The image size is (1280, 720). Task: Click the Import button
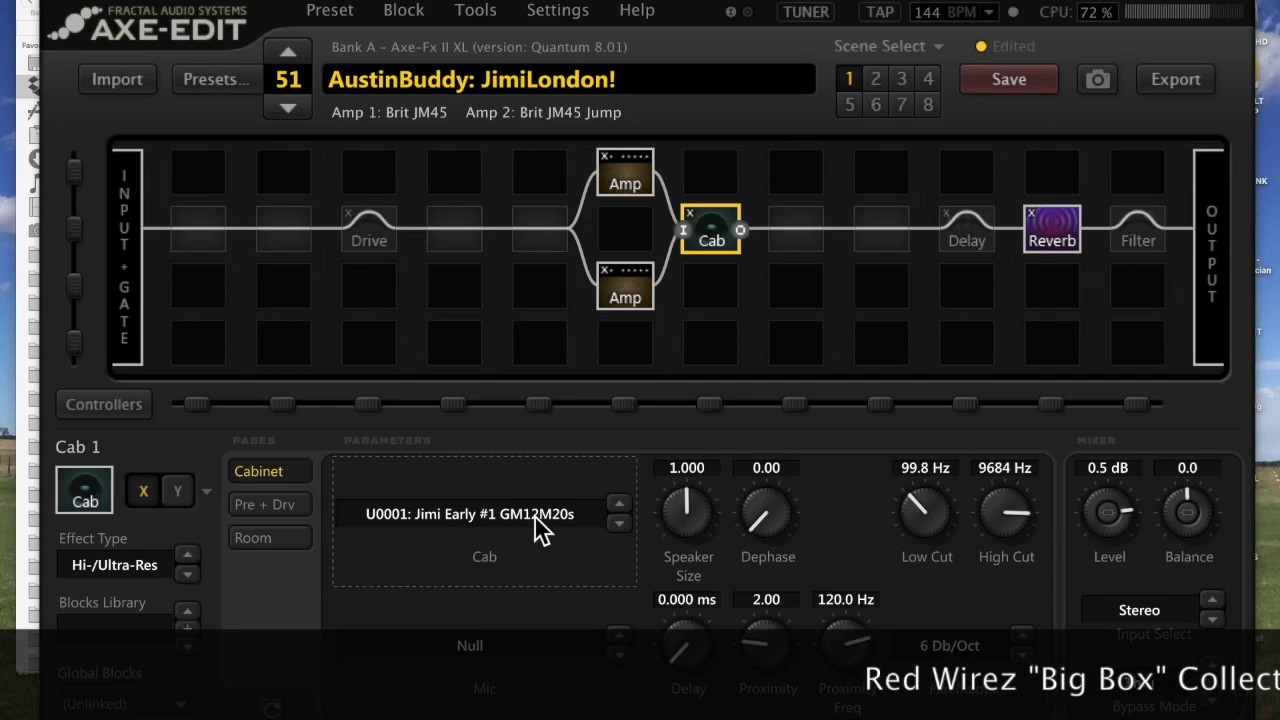coord(117,79)
